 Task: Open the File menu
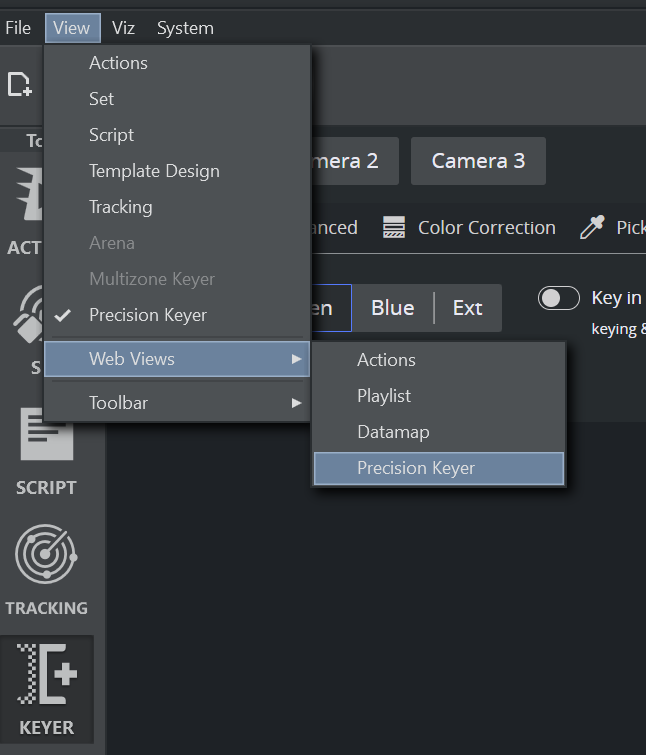18,28
